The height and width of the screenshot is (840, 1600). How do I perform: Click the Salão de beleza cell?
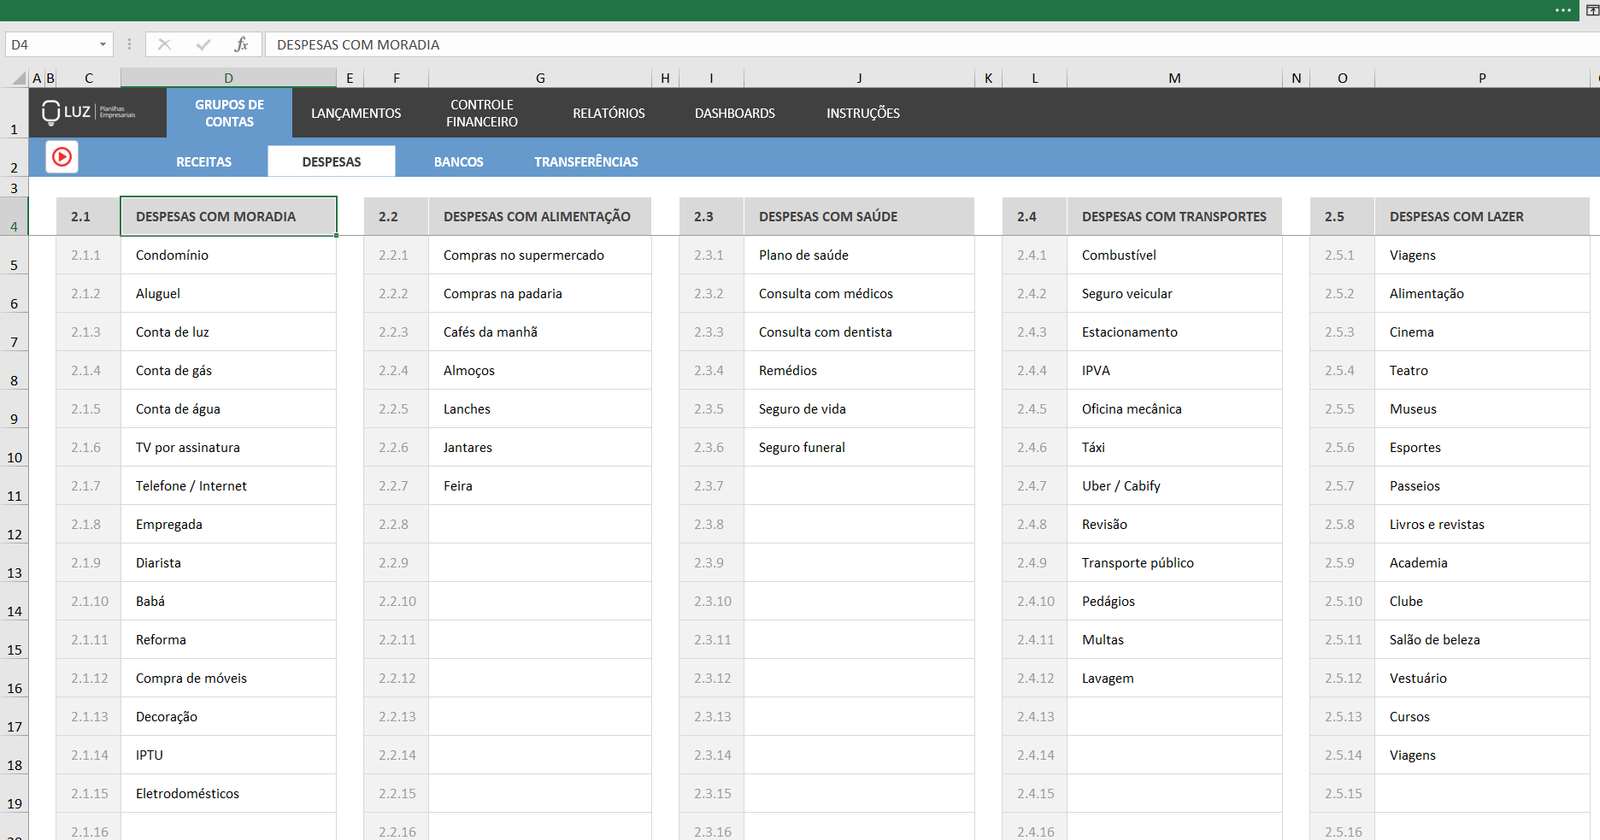1482,640
